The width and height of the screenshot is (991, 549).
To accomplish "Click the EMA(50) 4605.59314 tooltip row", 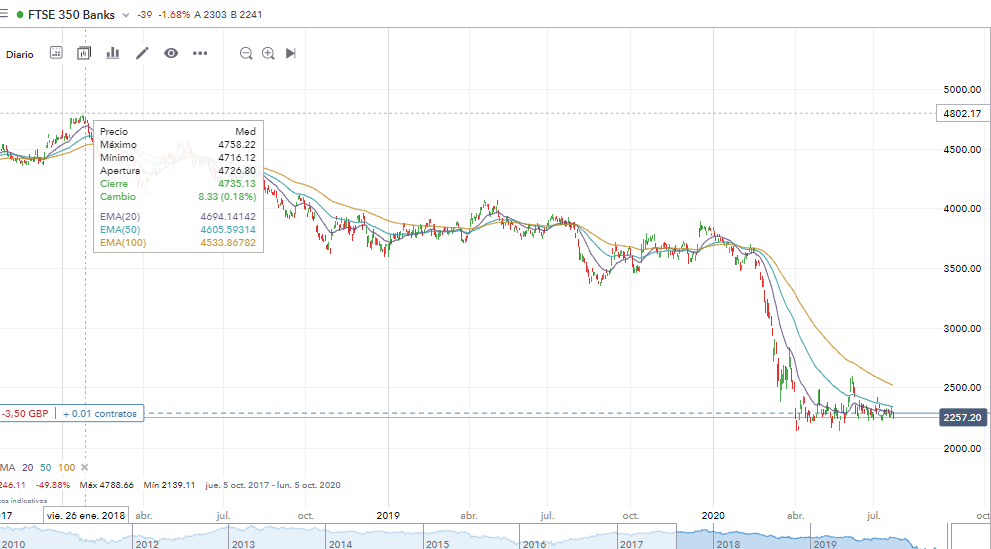I will click(178, 230).
